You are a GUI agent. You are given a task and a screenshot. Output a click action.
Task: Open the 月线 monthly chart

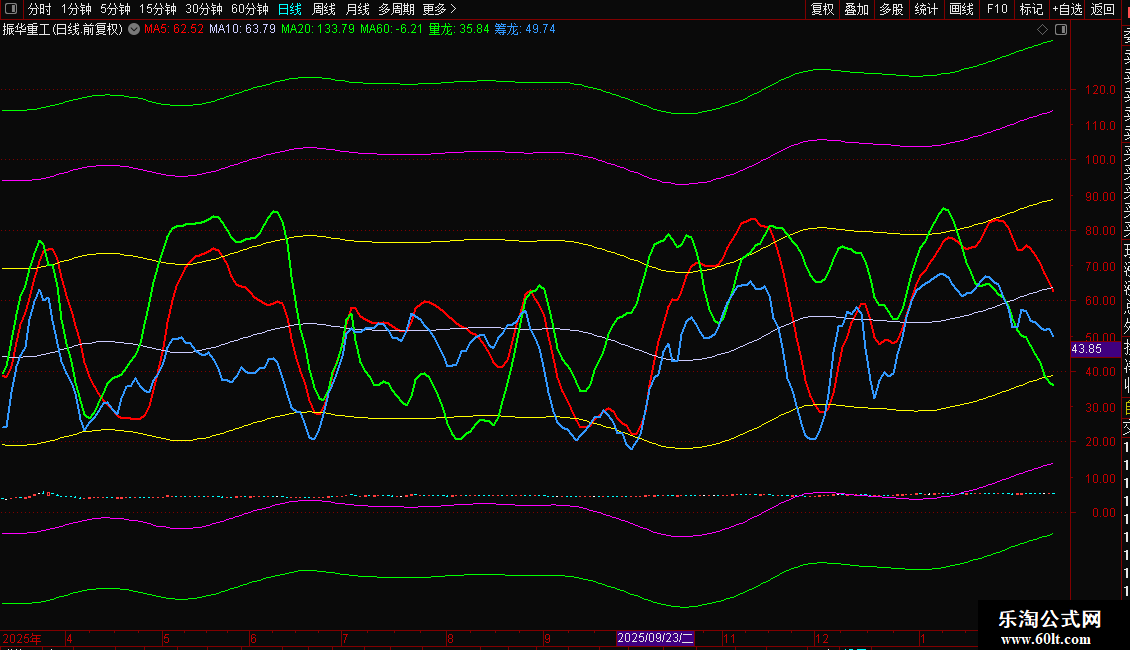tap(357, 9)
